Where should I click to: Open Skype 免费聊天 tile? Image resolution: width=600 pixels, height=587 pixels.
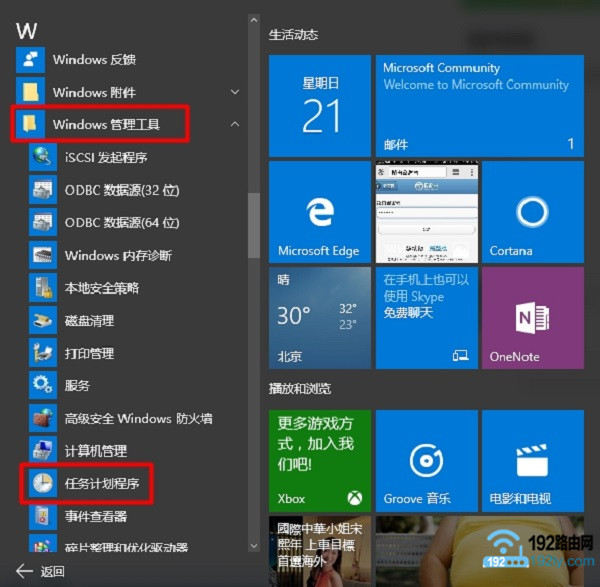click(x=427, y=318)
